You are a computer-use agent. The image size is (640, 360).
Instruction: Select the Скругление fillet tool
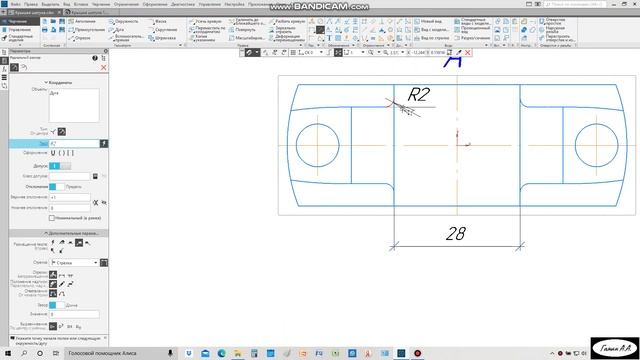coord(162,30)
